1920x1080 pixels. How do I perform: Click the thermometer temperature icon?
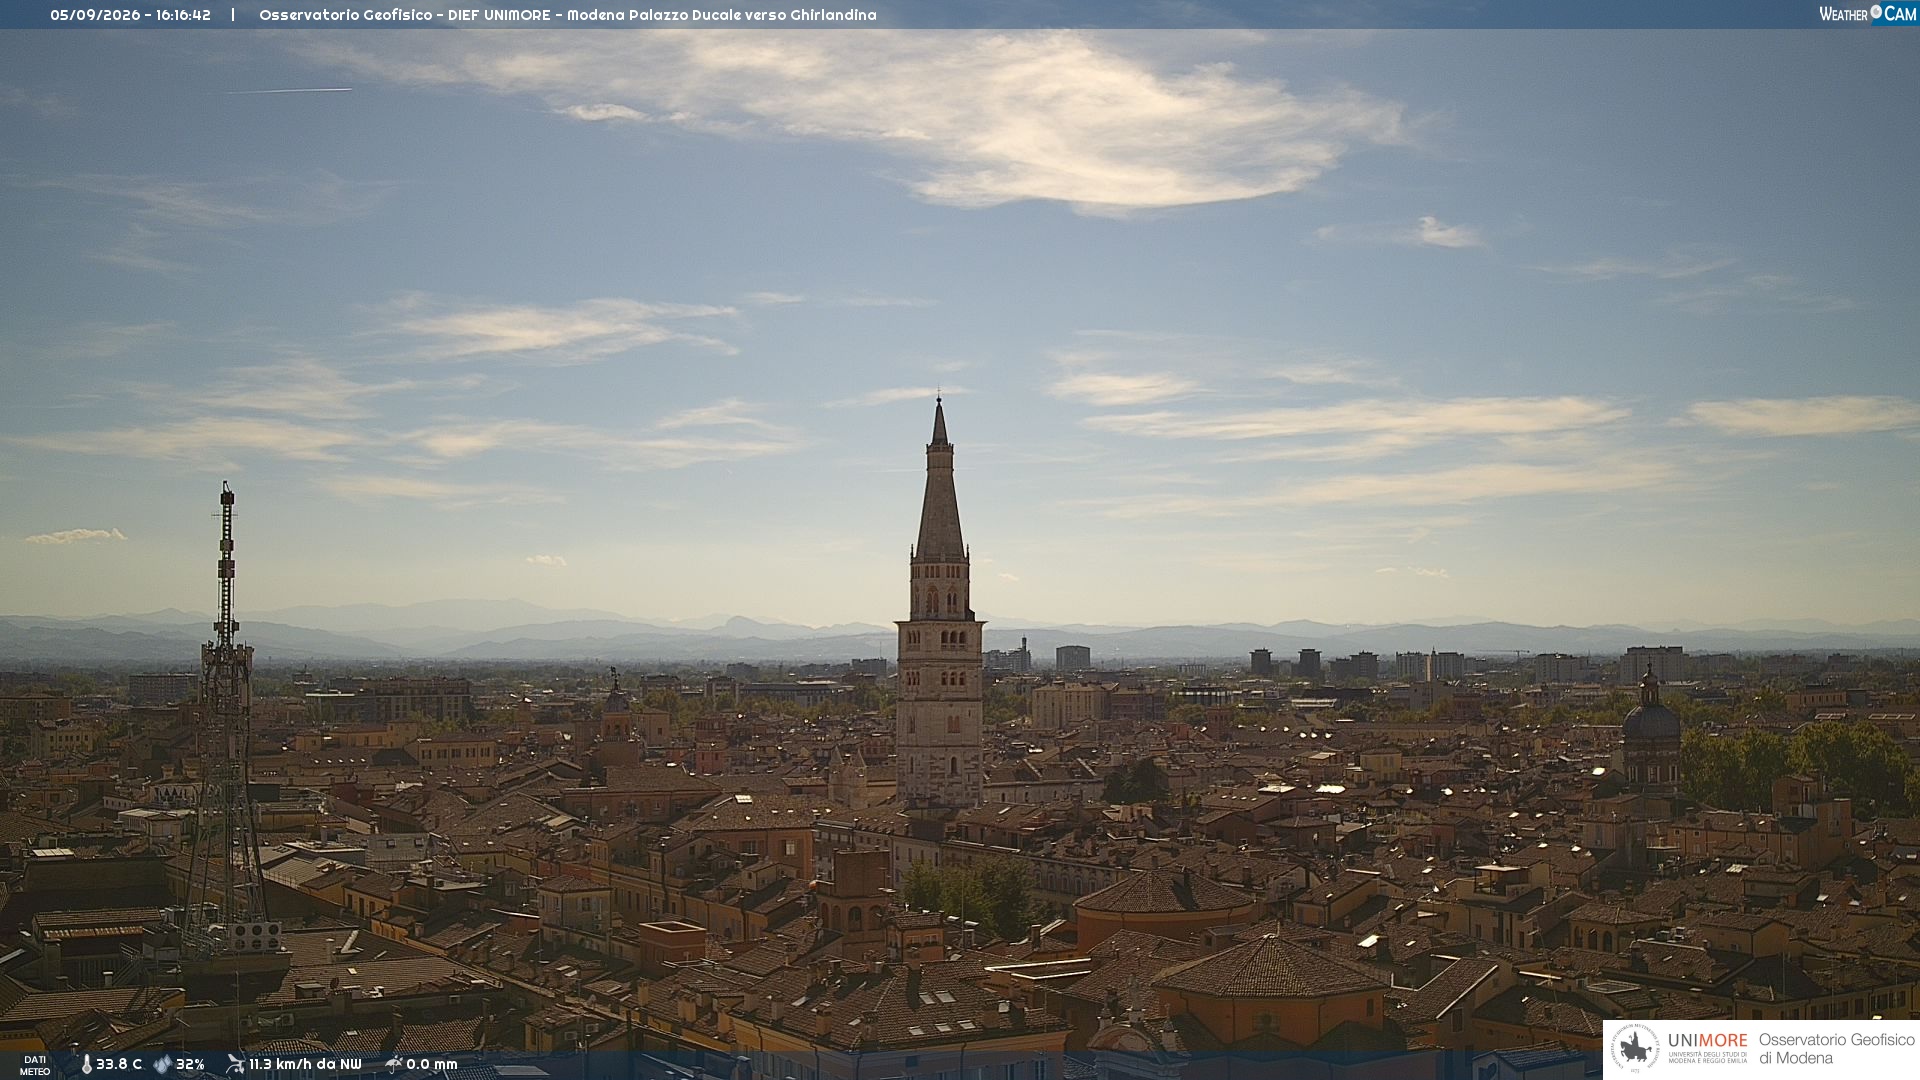(x=86, y=1064)
